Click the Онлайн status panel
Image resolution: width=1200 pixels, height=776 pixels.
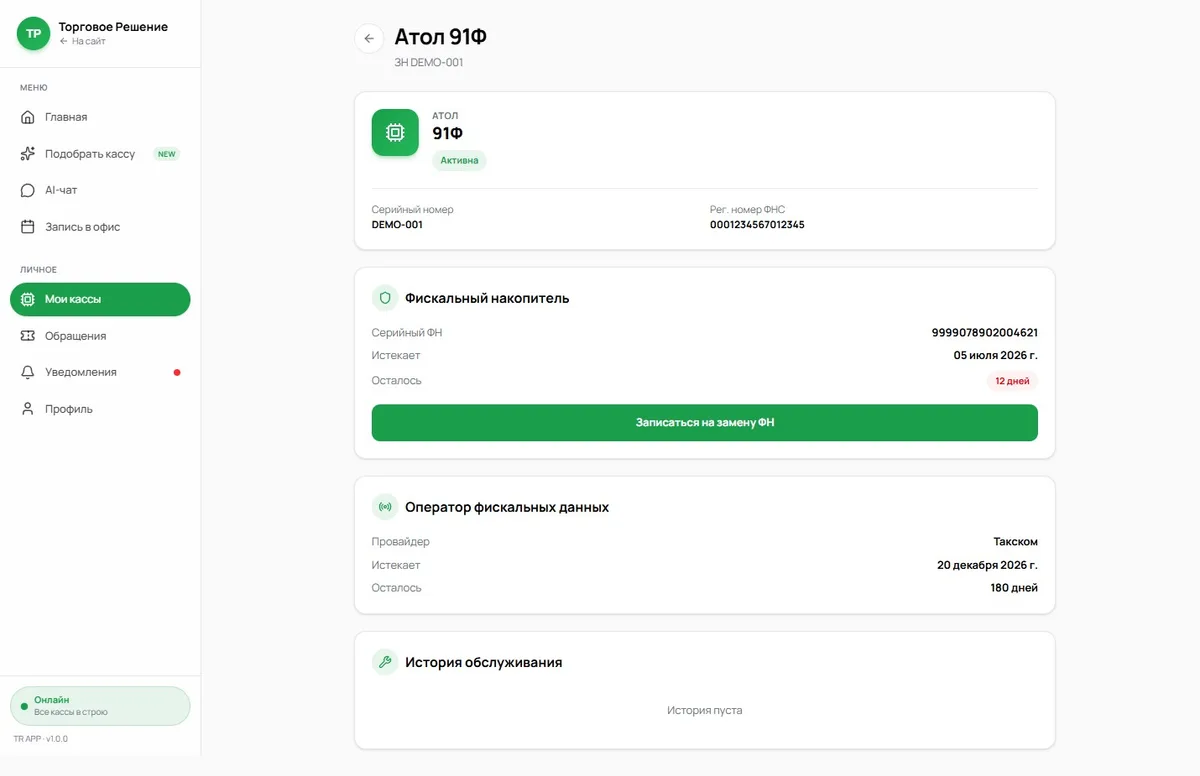[x=100, y=706]
